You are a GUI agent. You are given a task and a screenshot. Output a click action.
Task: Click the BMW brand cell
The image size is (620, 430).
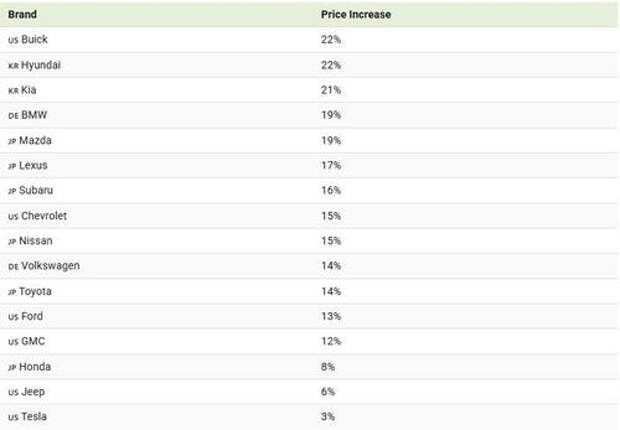click(34, 115)
